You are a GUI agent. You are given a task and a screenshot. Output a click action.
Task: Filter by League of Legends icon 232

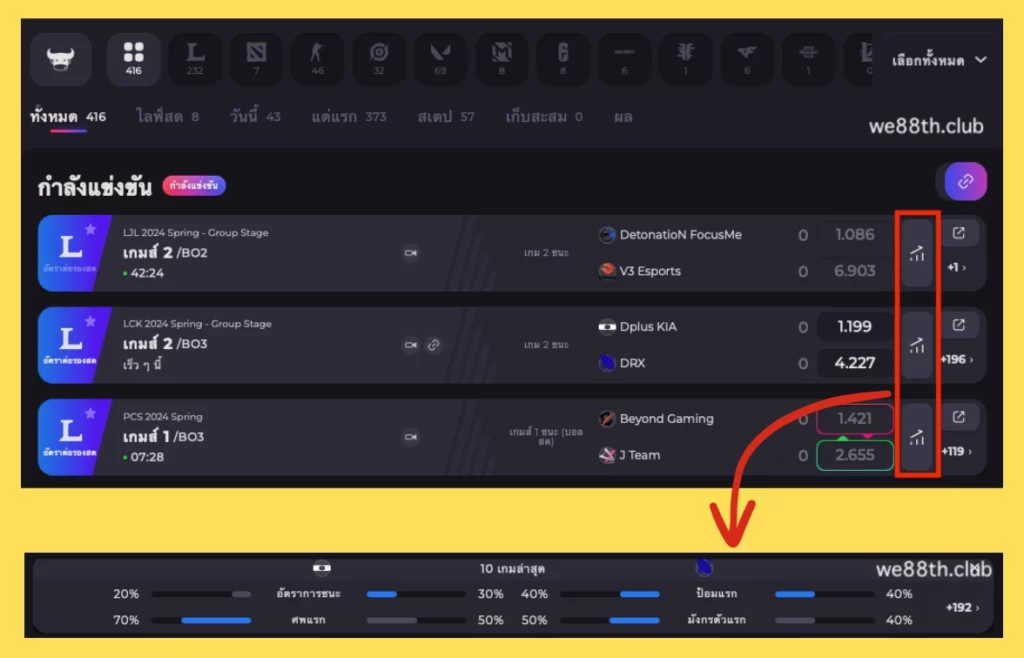click(x=195, y=59)
